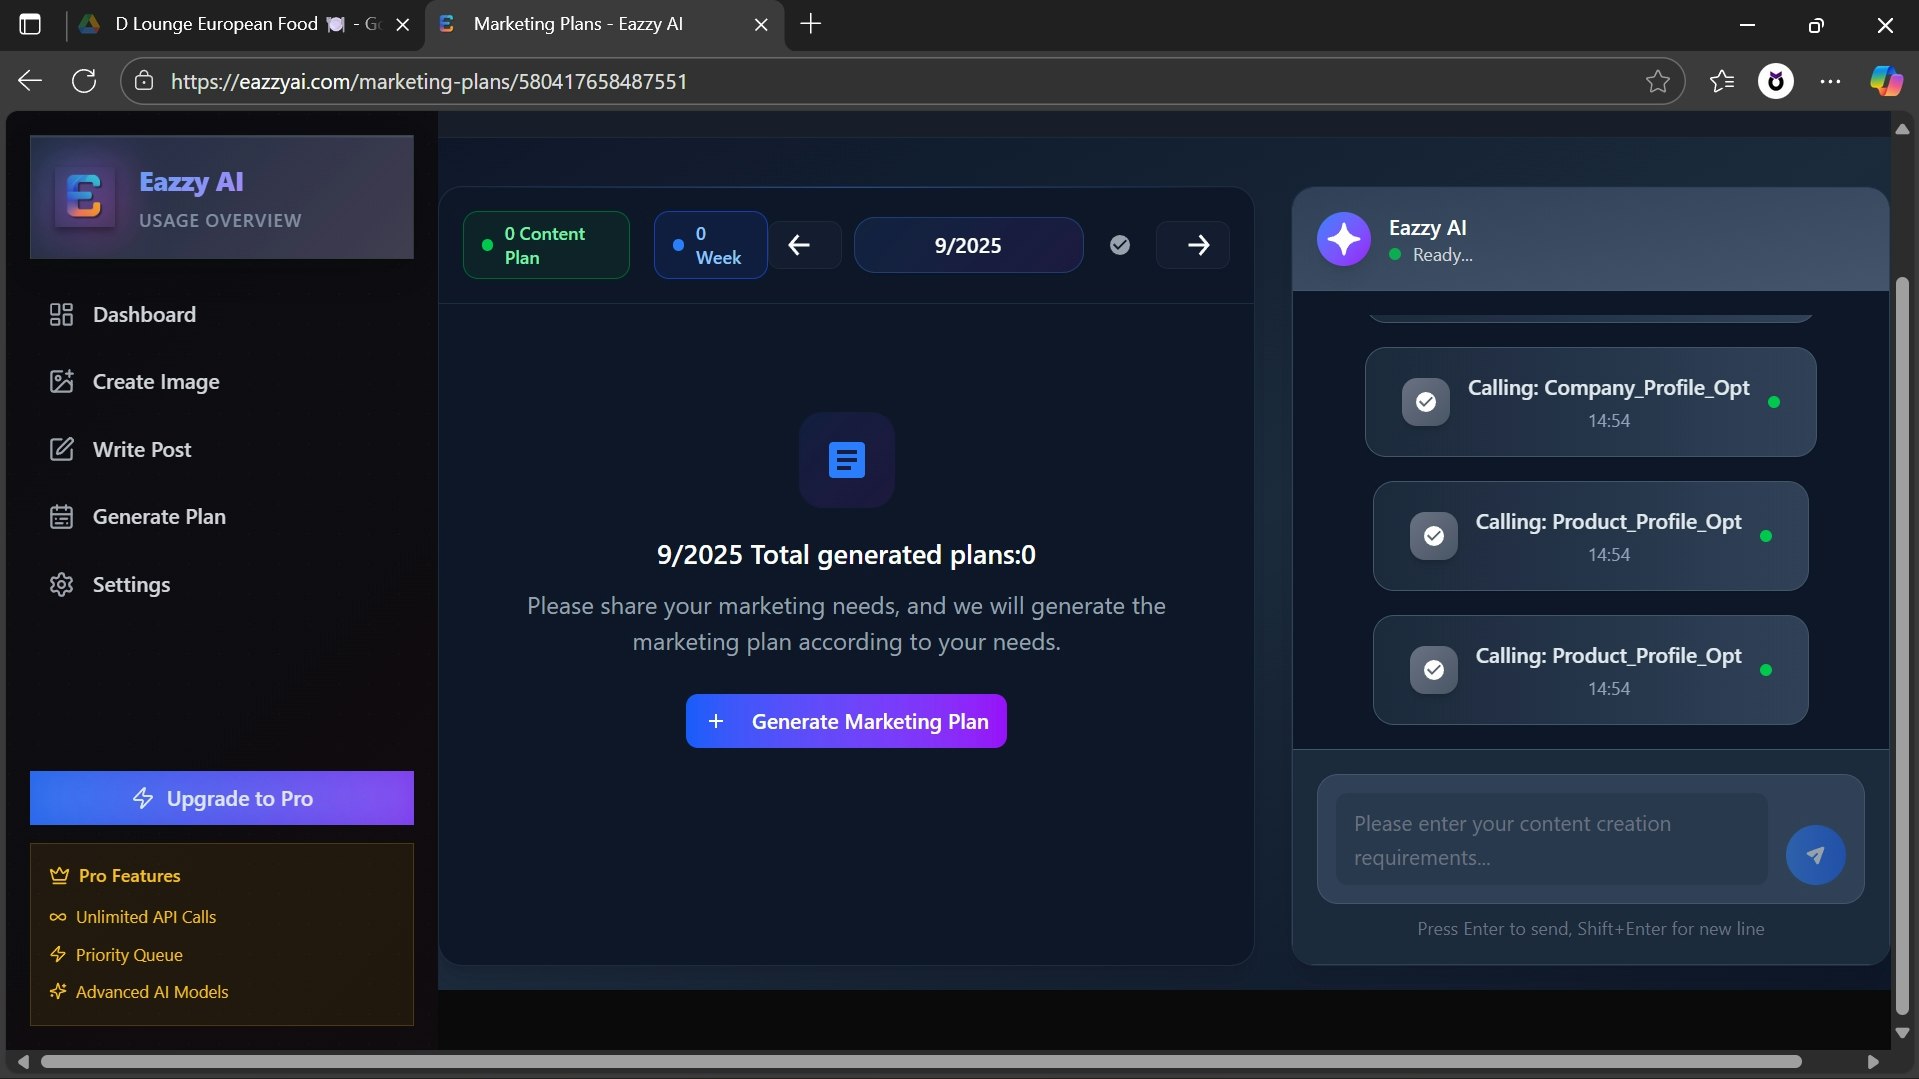Open the Copilot sidebar icon

pyautogui.click(x=1886, y=81)
